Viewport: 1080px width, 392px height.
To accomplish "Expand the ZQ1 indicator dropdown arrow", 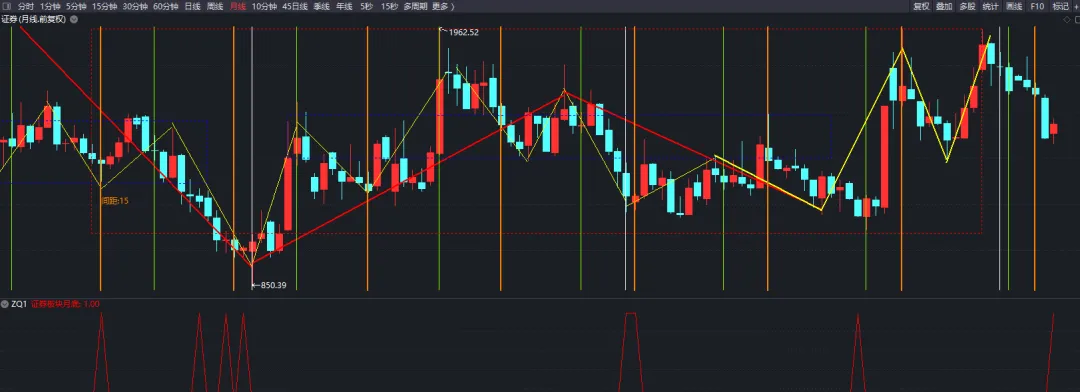I will 5,304.
